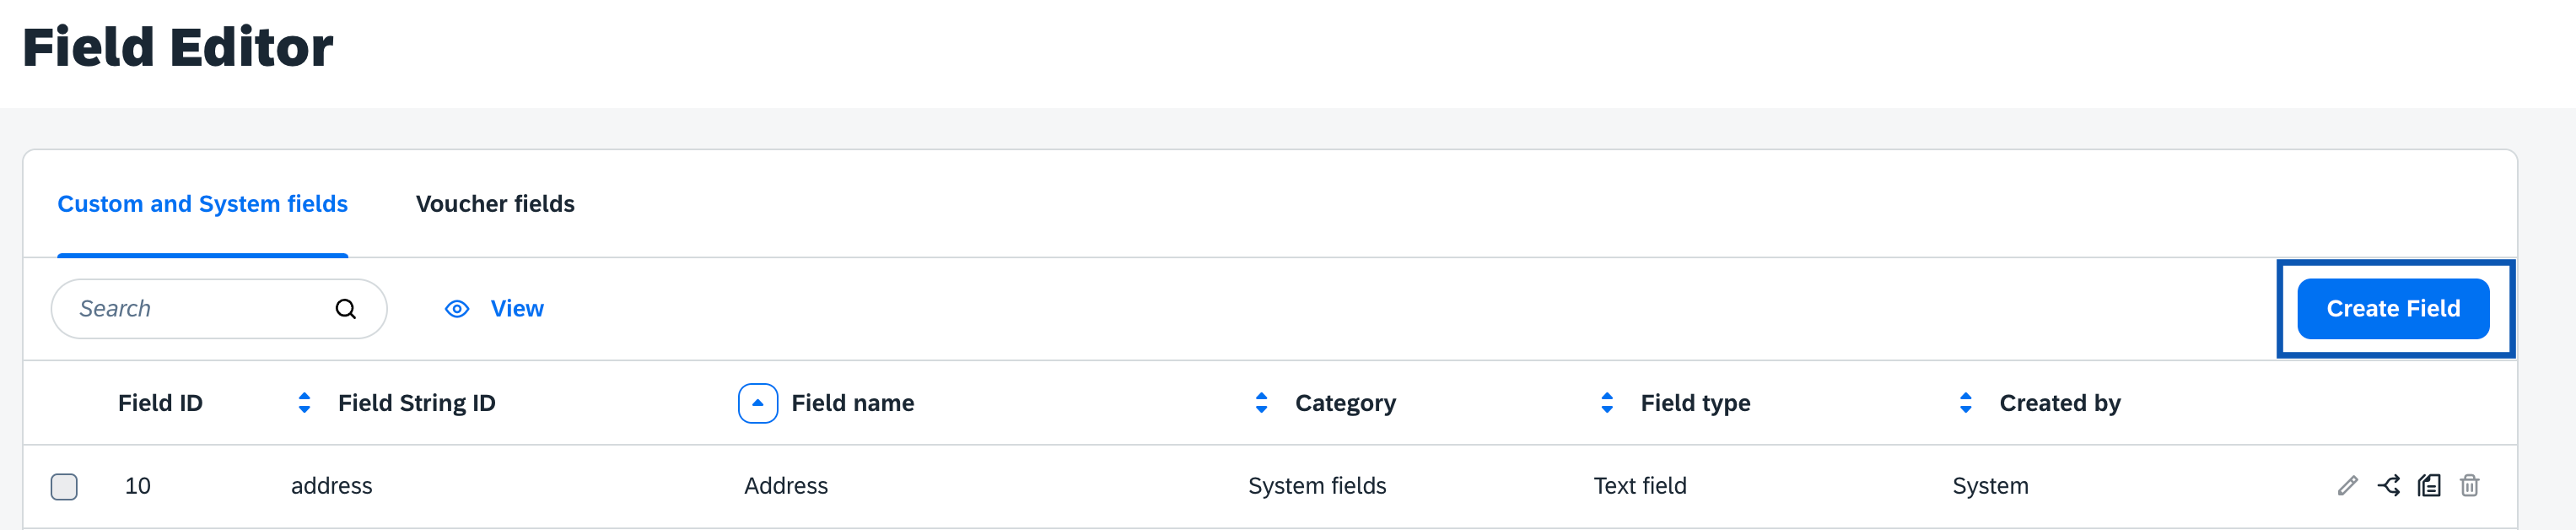Edit the address field with the pencil icon
The width and height of the screenshot is (2576, 530).
click(x=2347, y=486)
